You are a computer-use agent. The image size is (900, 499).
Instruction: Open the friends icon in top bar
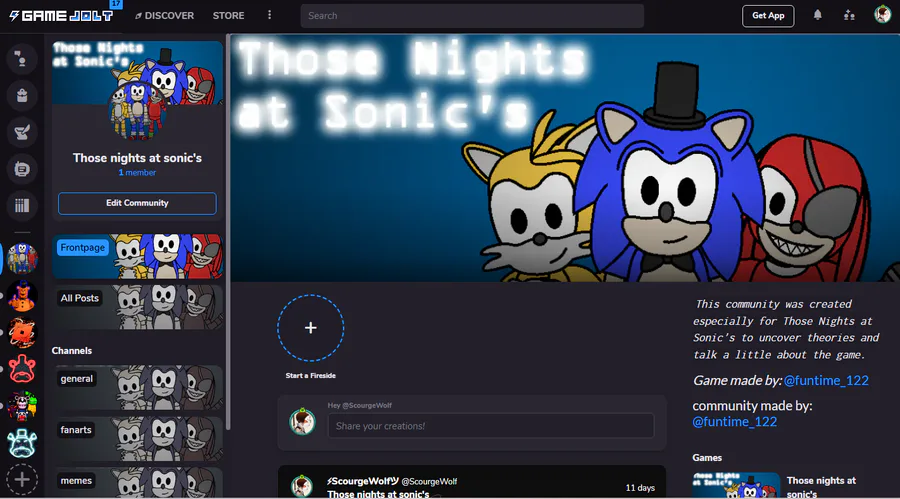pos(849,15)
